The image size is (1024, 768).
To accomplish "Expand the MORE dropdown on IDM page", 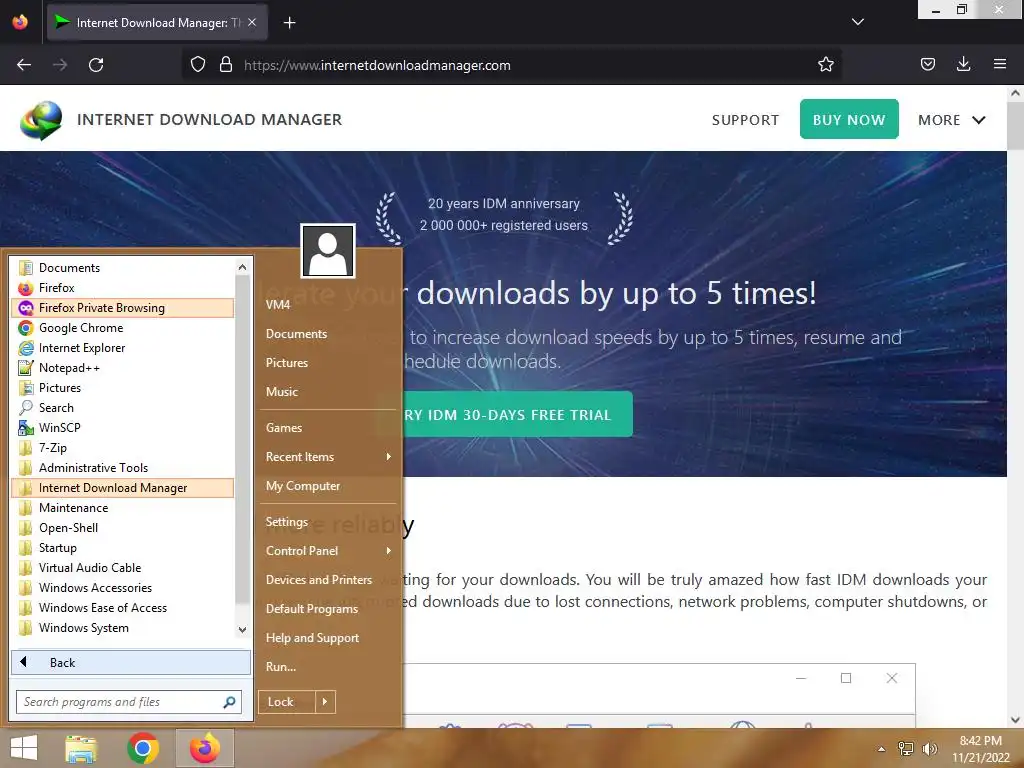I will click(x=952, y=120).
